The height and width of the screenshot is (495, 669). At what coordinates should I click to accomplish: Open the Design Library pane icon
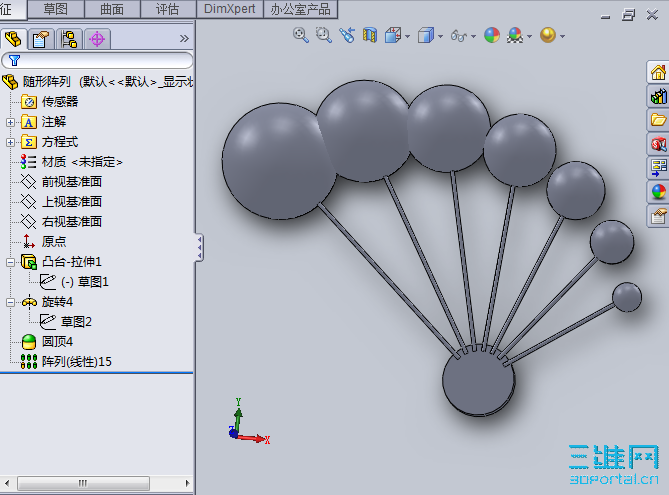click(658, 96)
